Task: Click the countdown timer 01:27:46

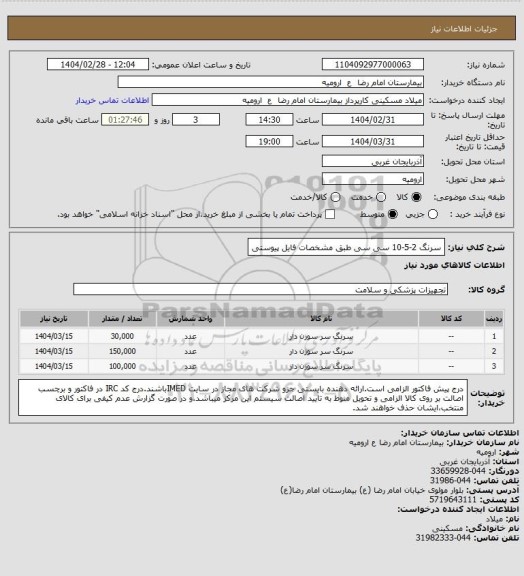Action: tap(125, 120)
